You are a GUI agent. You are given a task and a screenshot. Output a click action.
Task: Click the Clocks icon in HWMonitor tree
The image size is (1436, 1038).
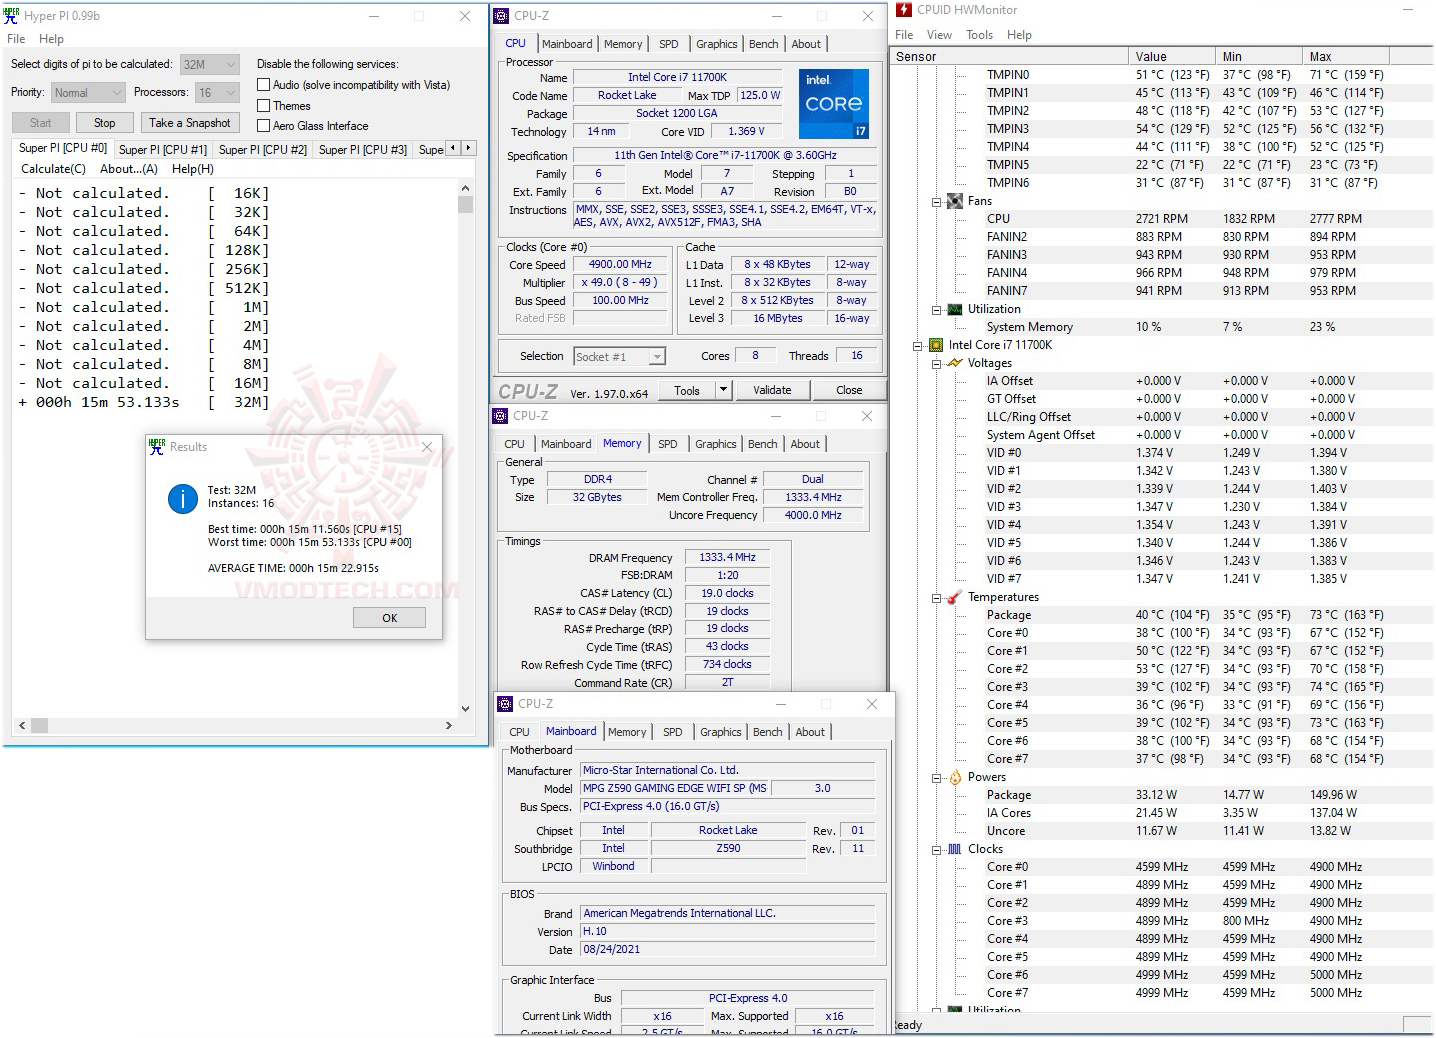955,849
